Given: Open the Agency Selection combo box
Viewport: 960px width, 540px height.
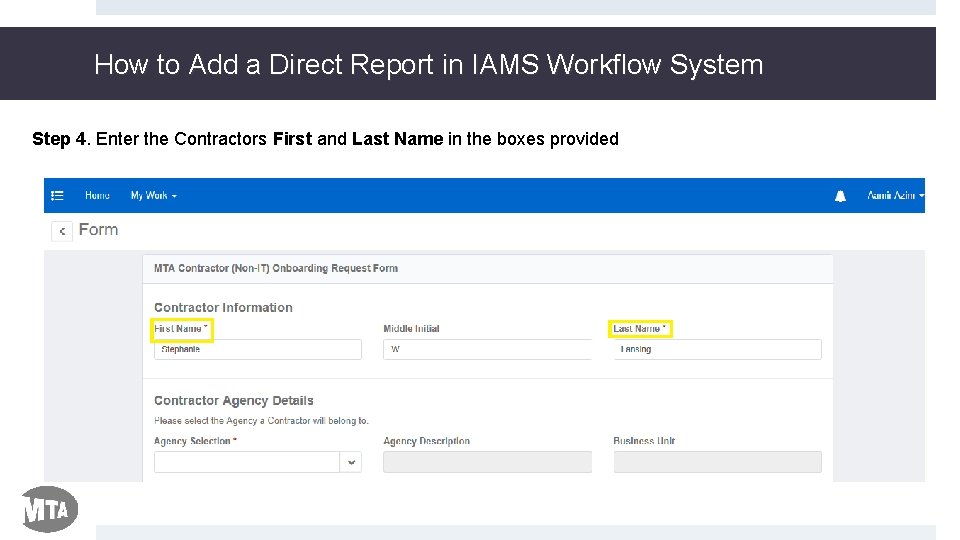Looking at the screenshot, I should pos(258,462).
